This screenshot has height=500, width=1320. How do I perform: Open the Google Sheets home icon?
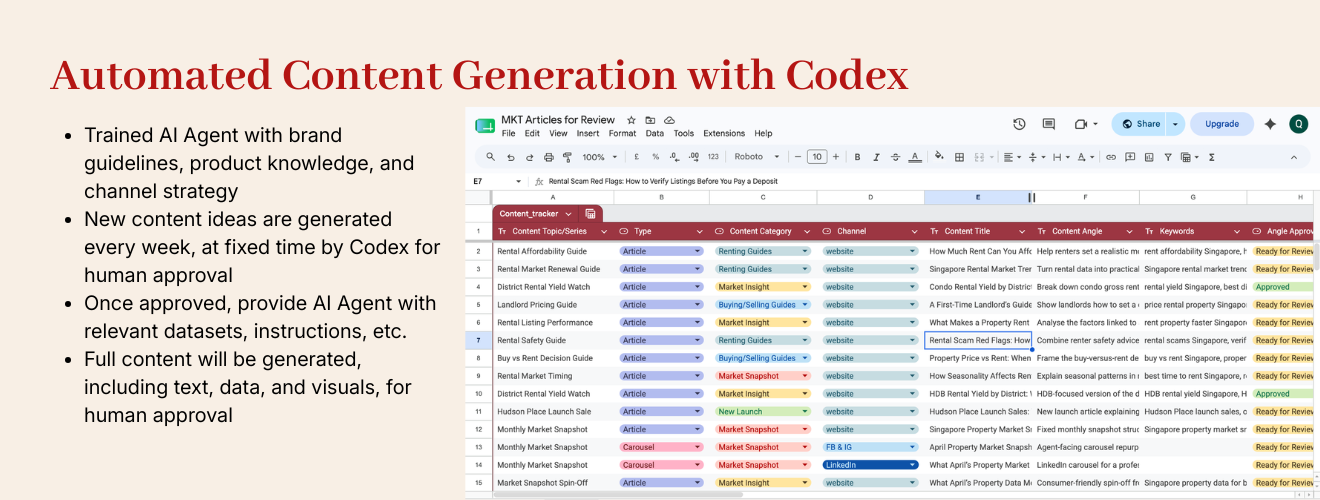pos(485,126)
